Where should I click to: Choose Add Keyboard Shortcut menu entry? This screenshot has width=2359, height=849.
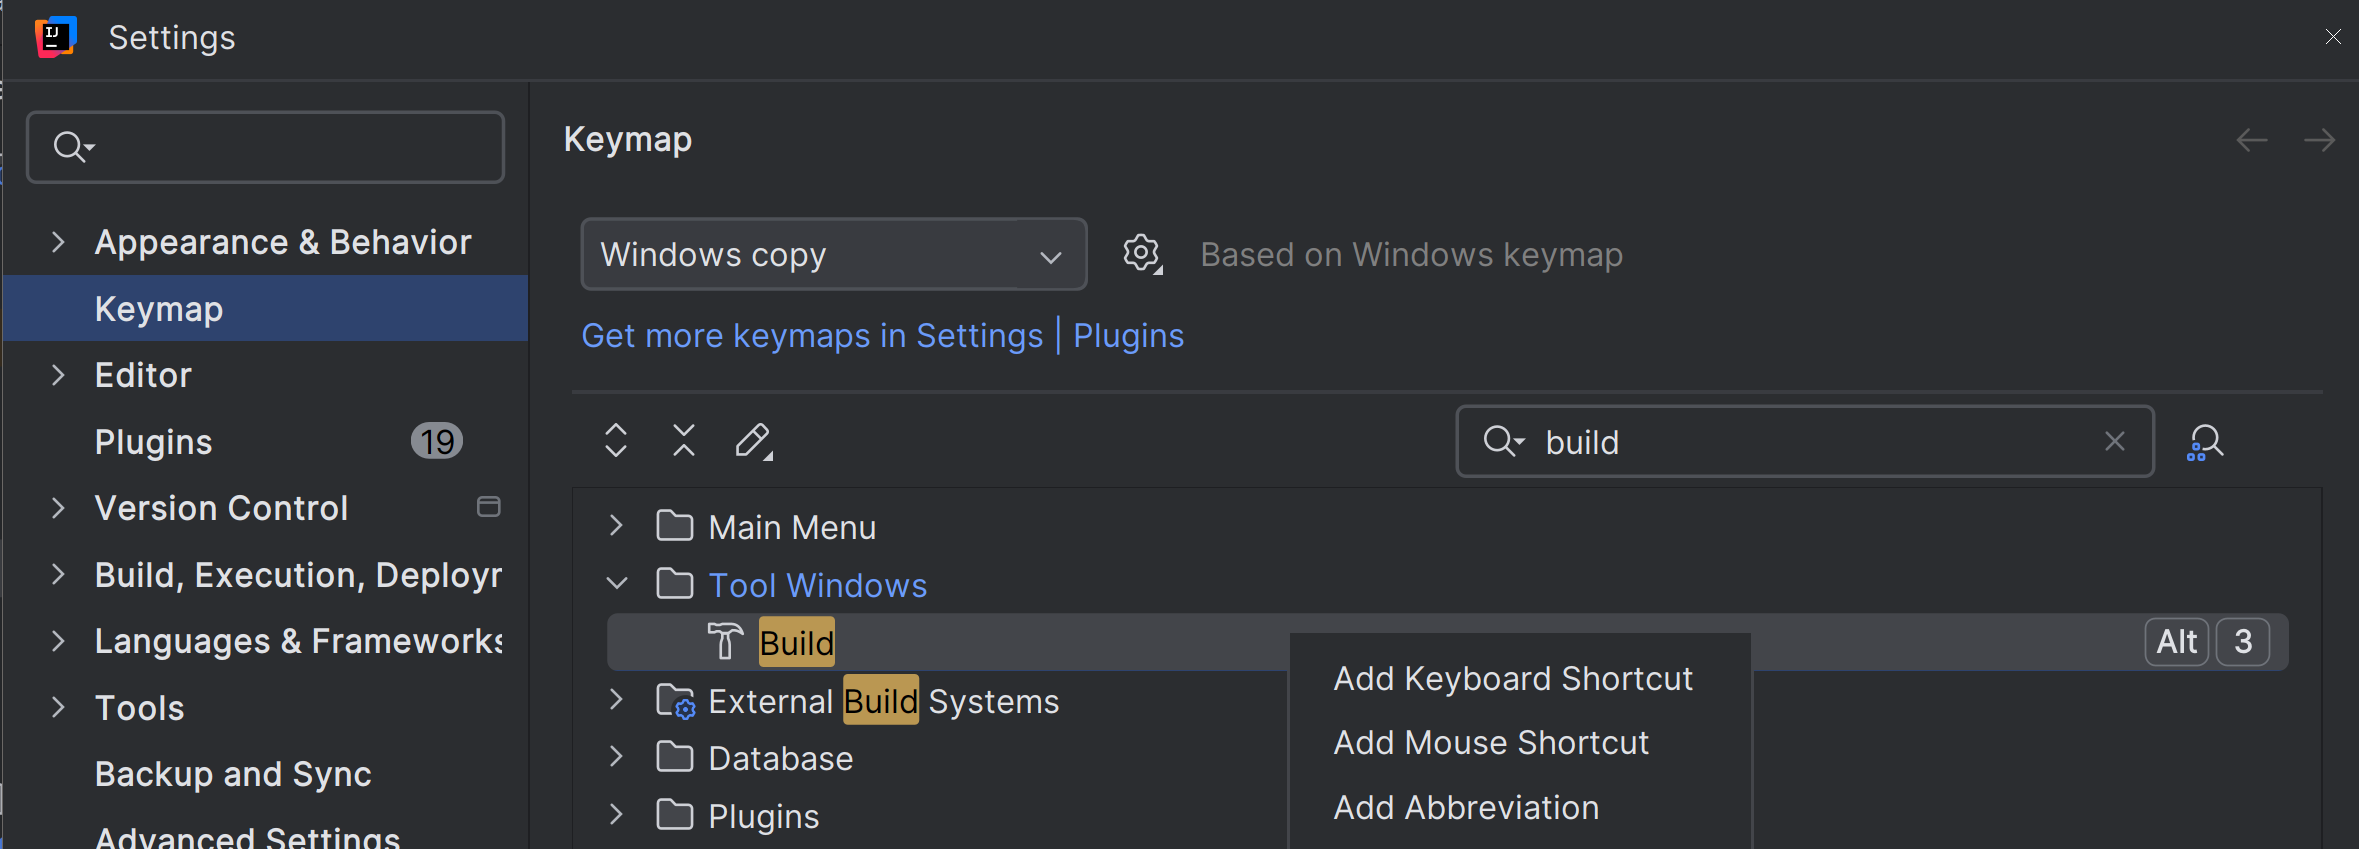click(x=1513, y=679)
